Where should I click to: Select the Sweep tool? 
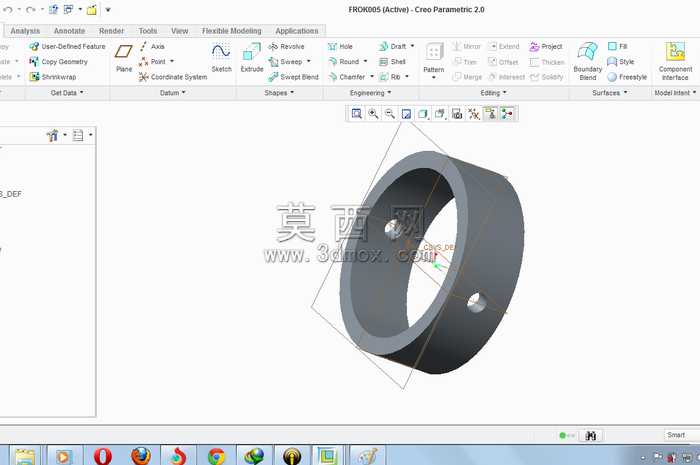[x=285, y=62]
